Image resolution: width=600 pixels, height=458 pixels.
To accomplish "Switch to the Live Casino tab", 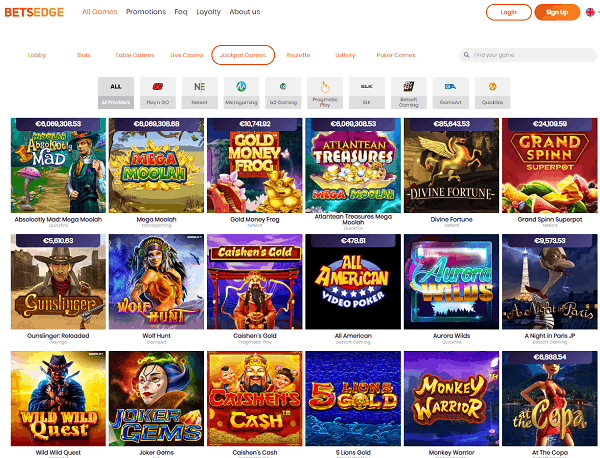I will [x=187, y=55].
